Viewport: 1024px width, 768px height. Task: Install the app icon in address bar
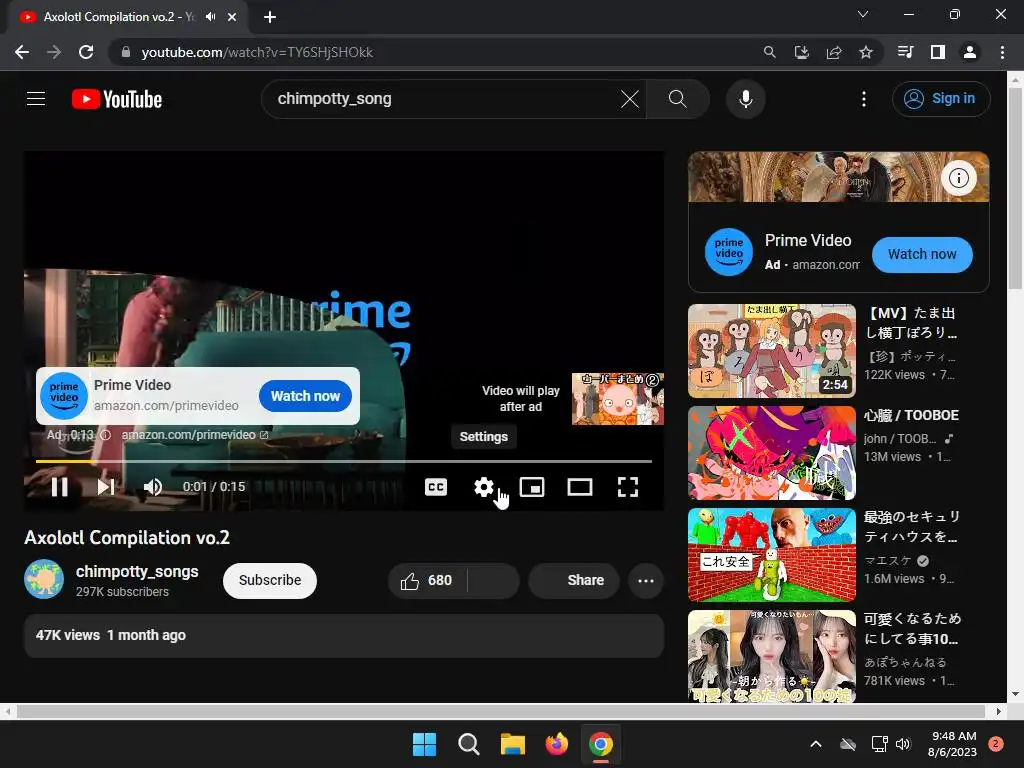[801, 52]
